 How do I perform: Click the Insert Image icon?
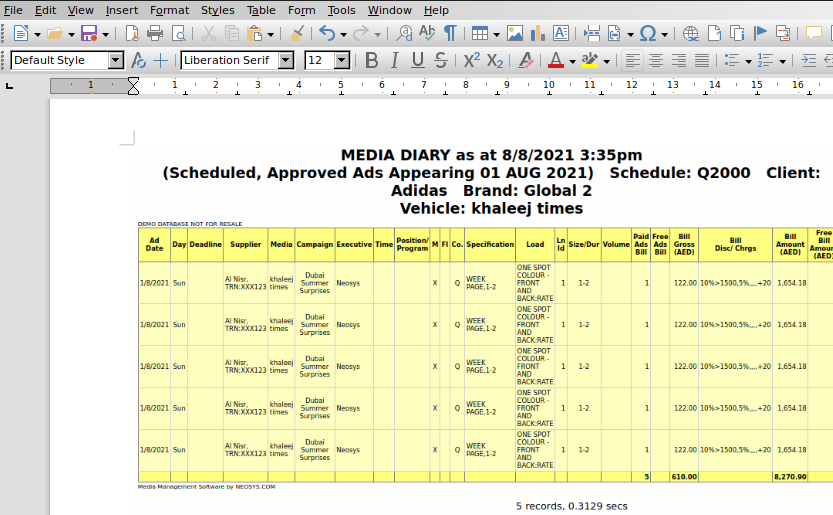point(514,33)
